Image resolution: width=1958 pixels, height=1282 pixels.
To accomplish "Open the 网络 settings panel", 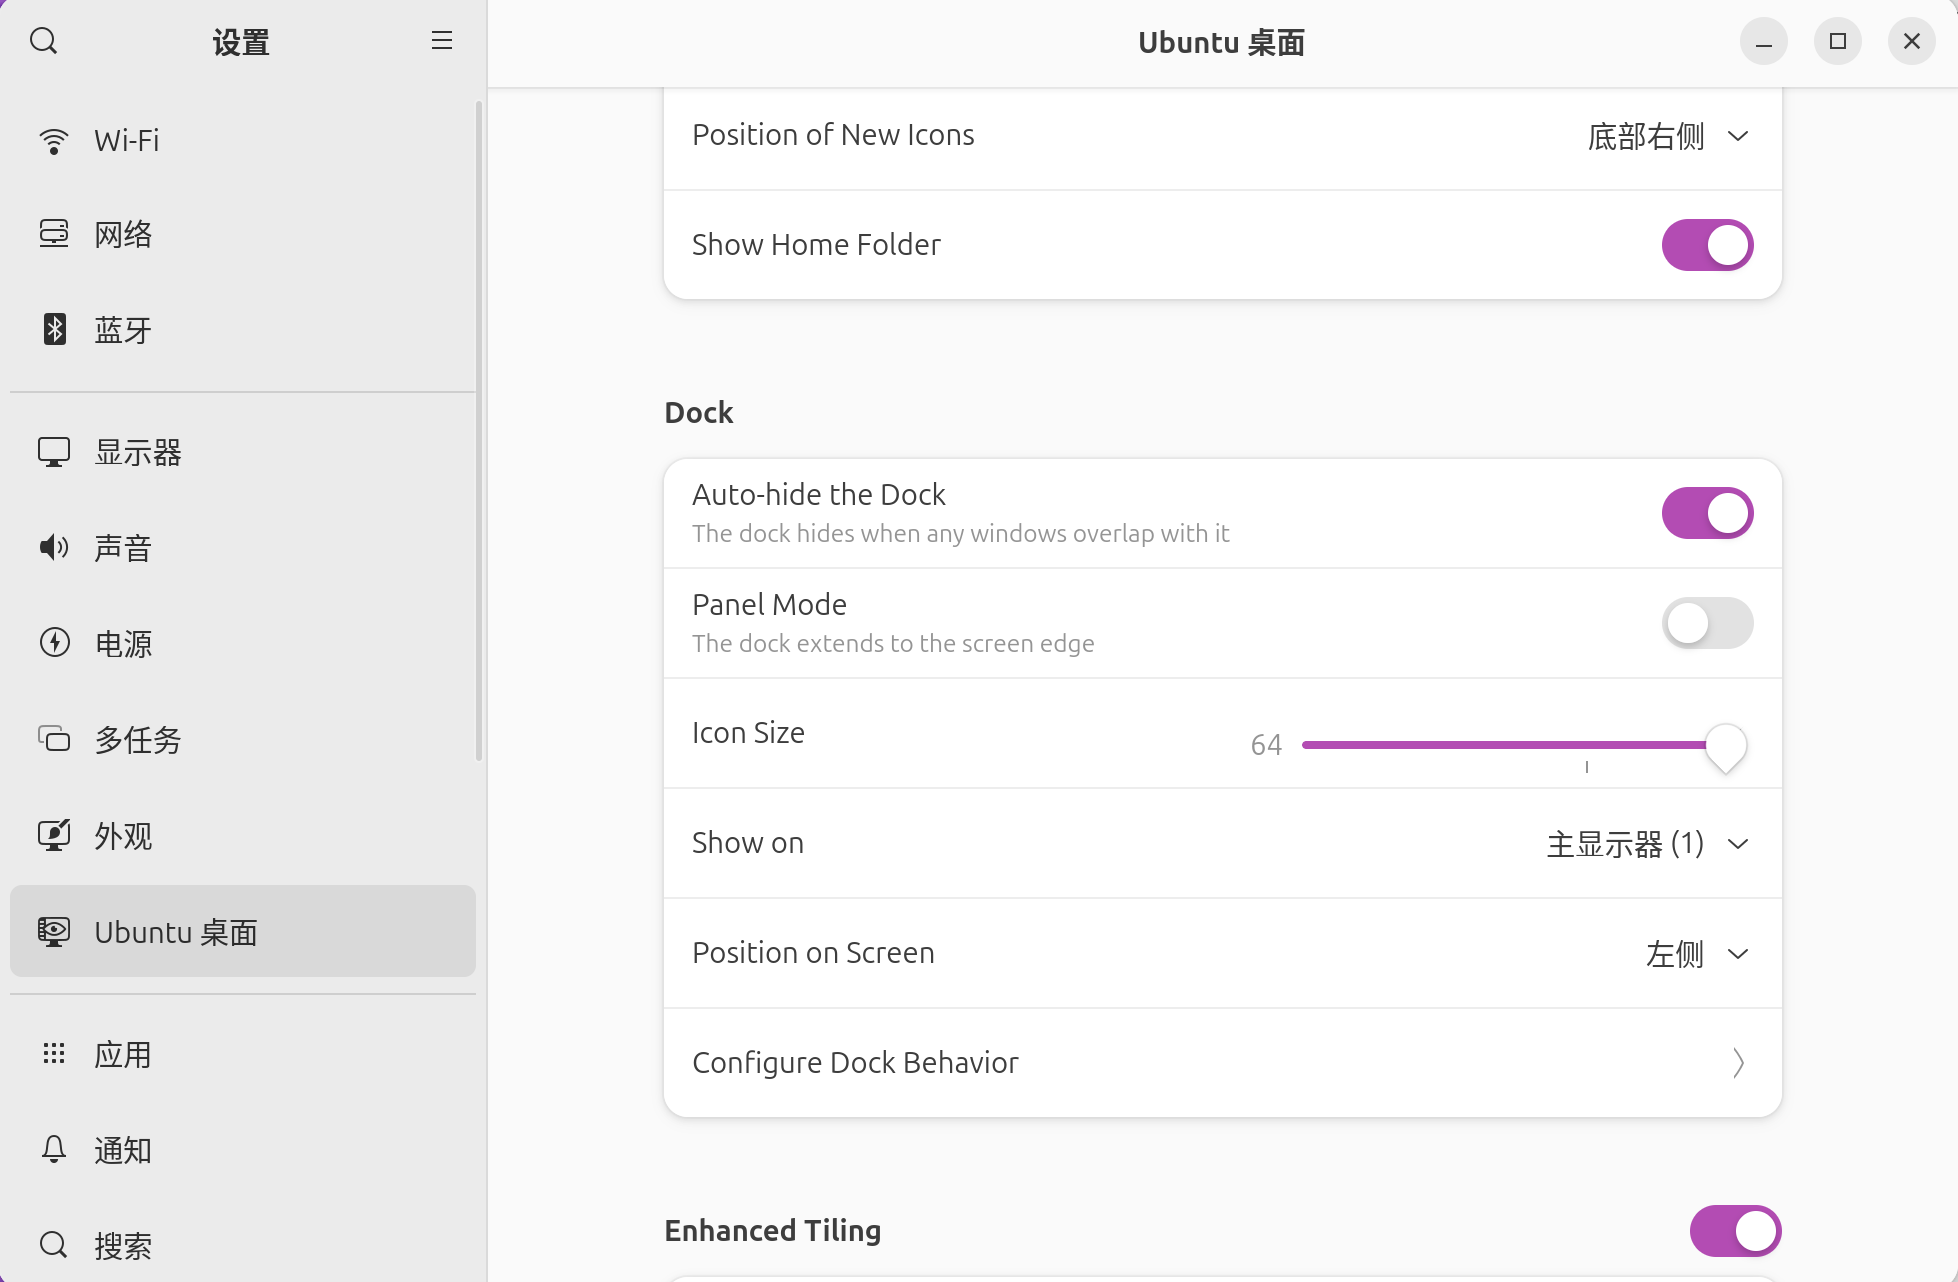I will click(243, 235).
